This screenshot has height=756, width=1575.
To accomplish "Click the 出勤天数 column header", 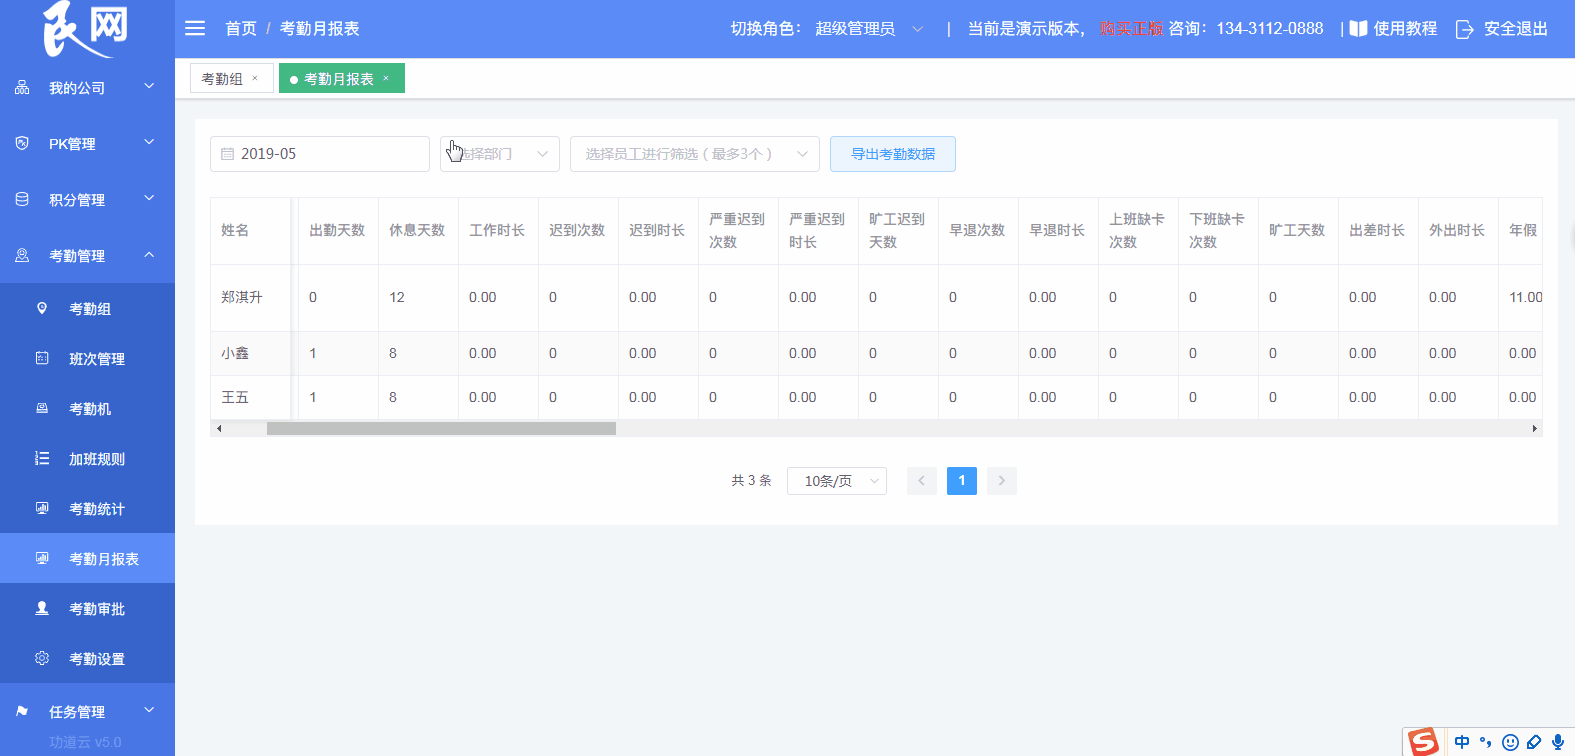I will tap(338, 230).
